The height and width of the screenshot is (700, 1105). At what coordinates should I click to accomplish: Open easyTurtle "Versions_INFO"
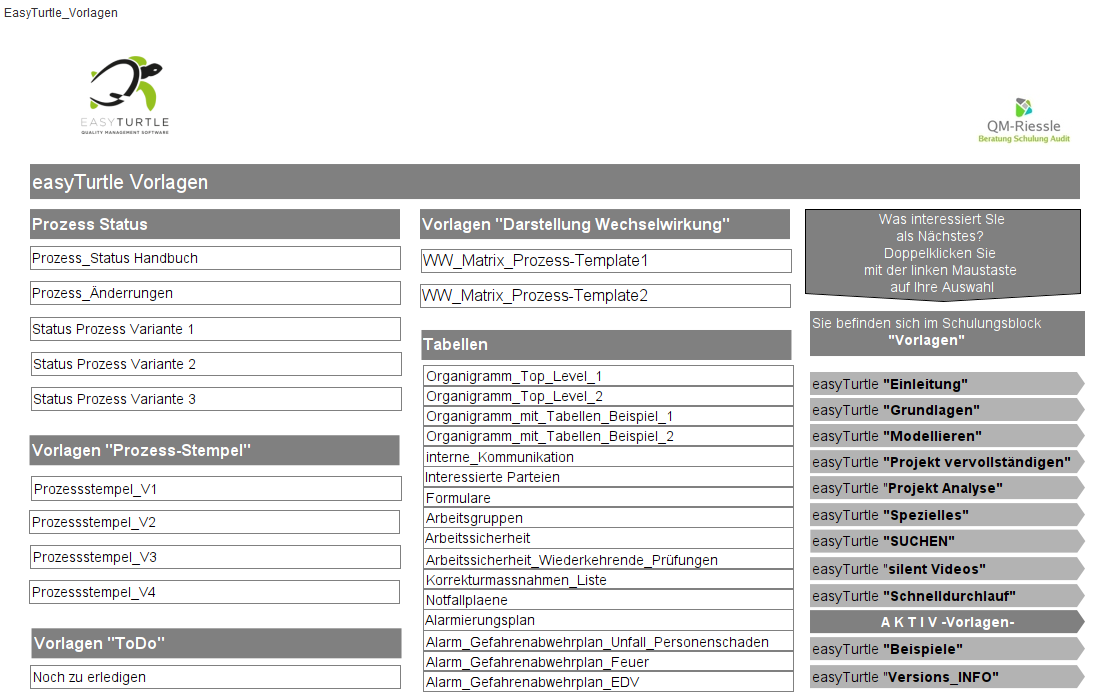click(x=946, y=677)
